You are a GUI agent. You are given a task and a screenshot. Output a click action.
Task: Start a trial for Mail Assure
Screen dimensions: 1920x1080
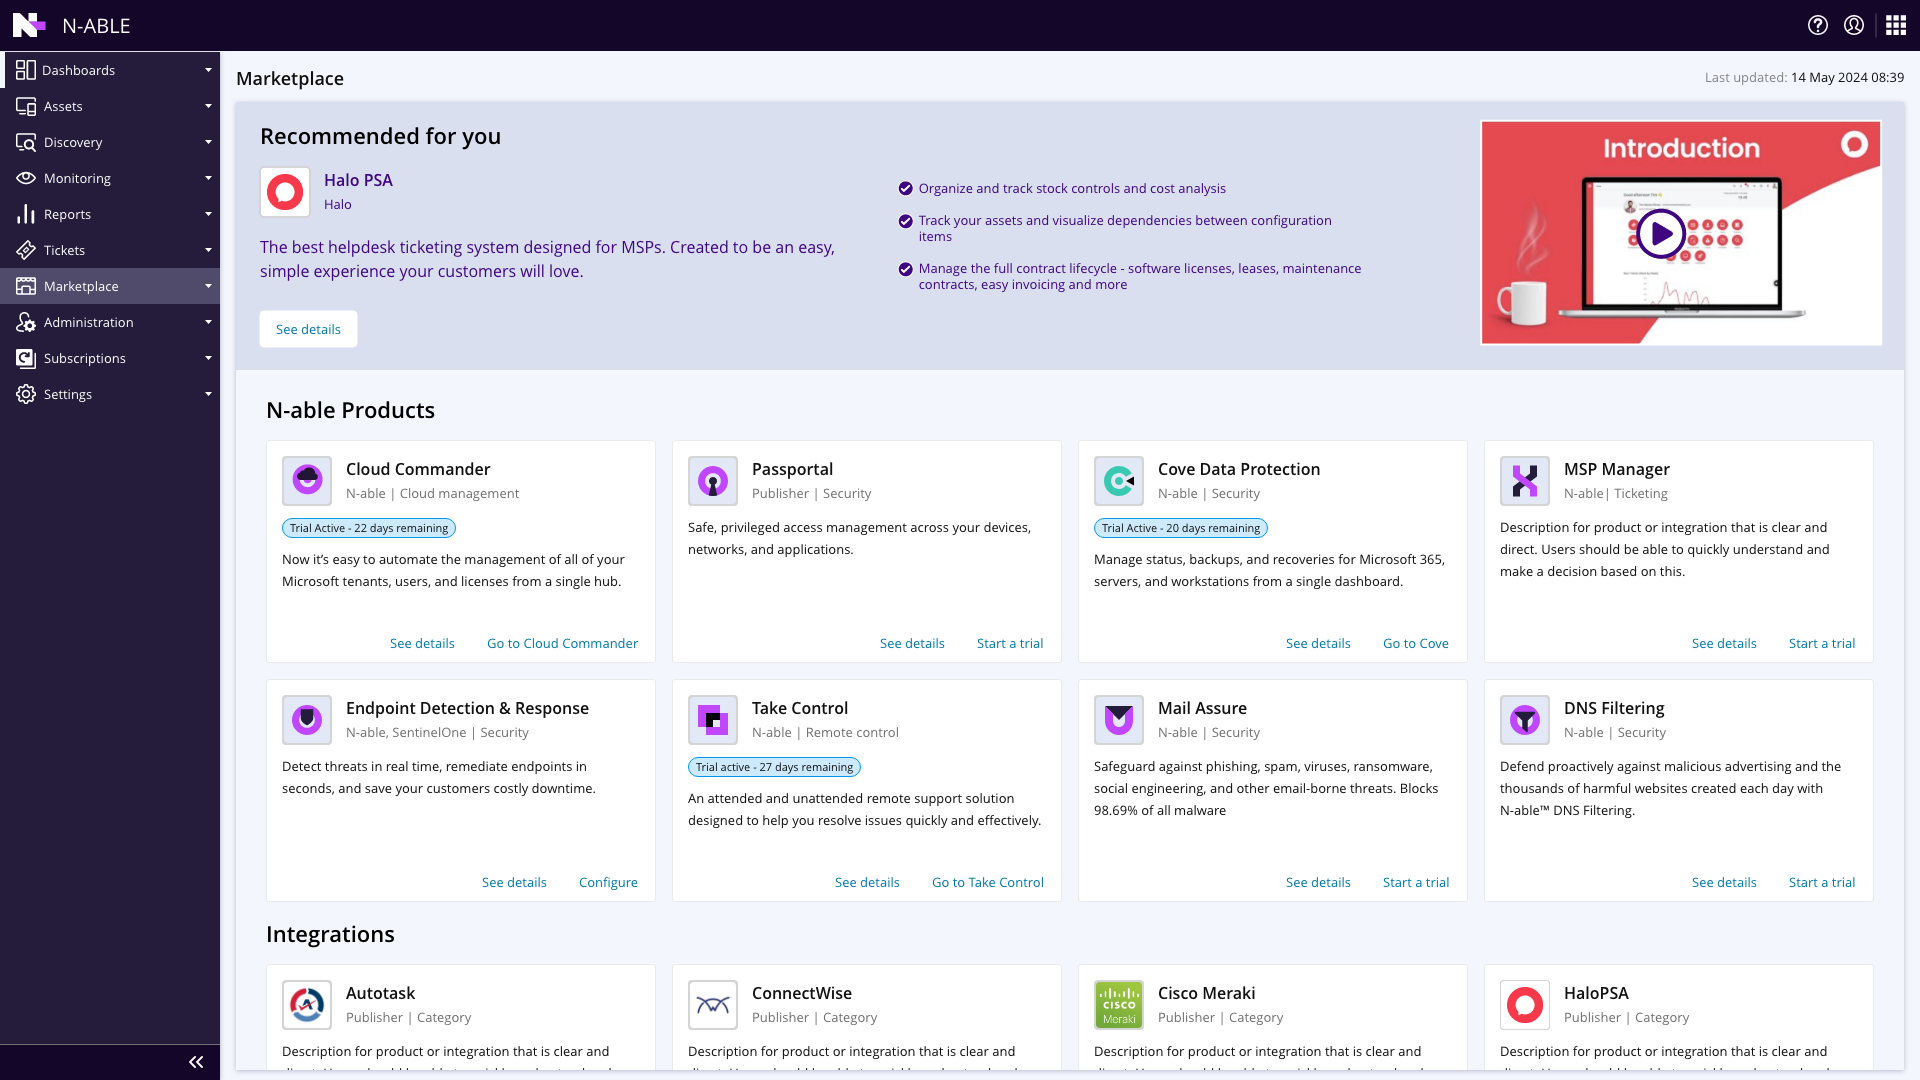[1416, 882]
